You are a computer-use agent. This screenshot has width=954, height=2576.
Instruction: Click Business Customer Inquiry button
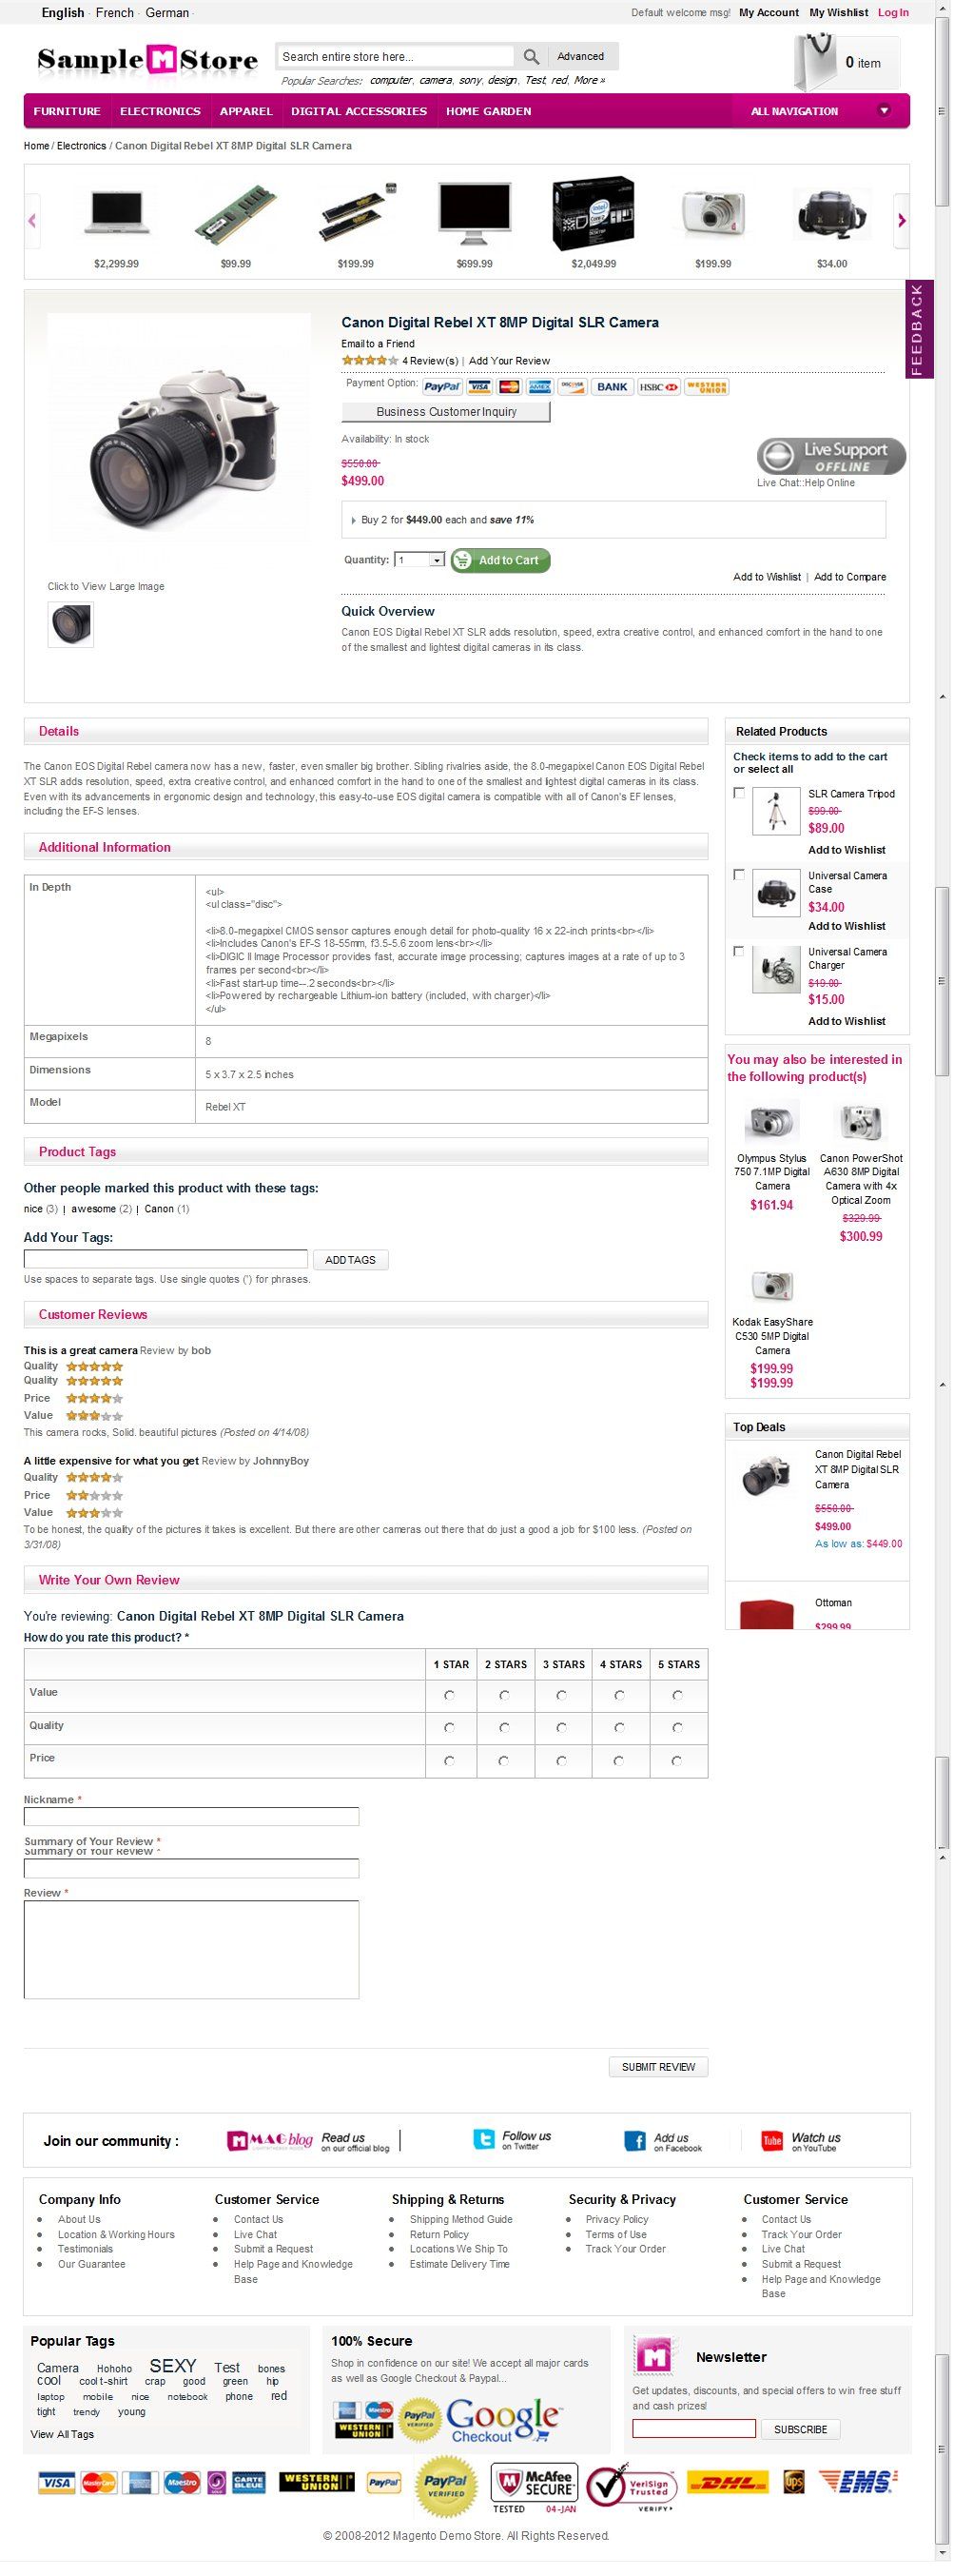pyautogui.click(x=446, y=412)
